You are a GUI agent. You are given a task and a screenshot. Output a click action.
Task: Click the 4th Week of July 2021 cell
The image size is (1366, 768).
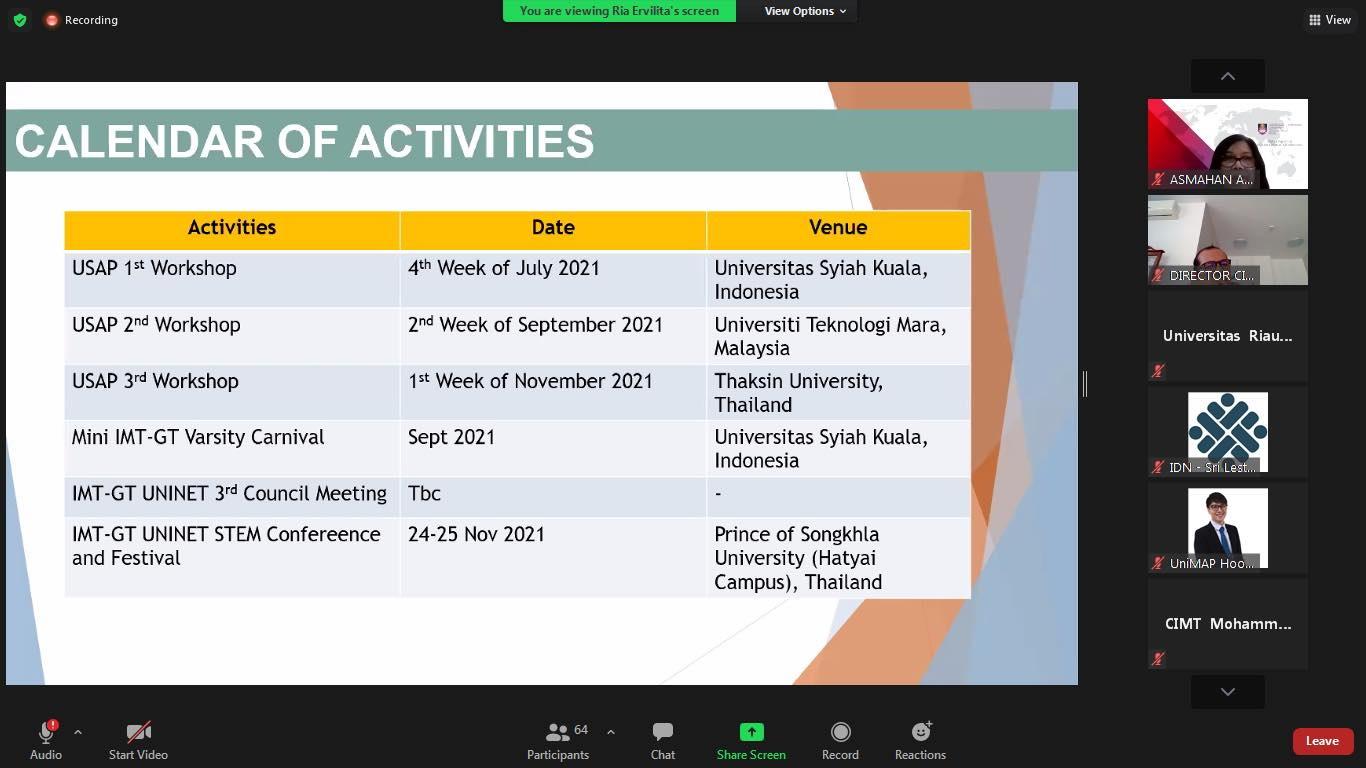(x=553, y=279)
